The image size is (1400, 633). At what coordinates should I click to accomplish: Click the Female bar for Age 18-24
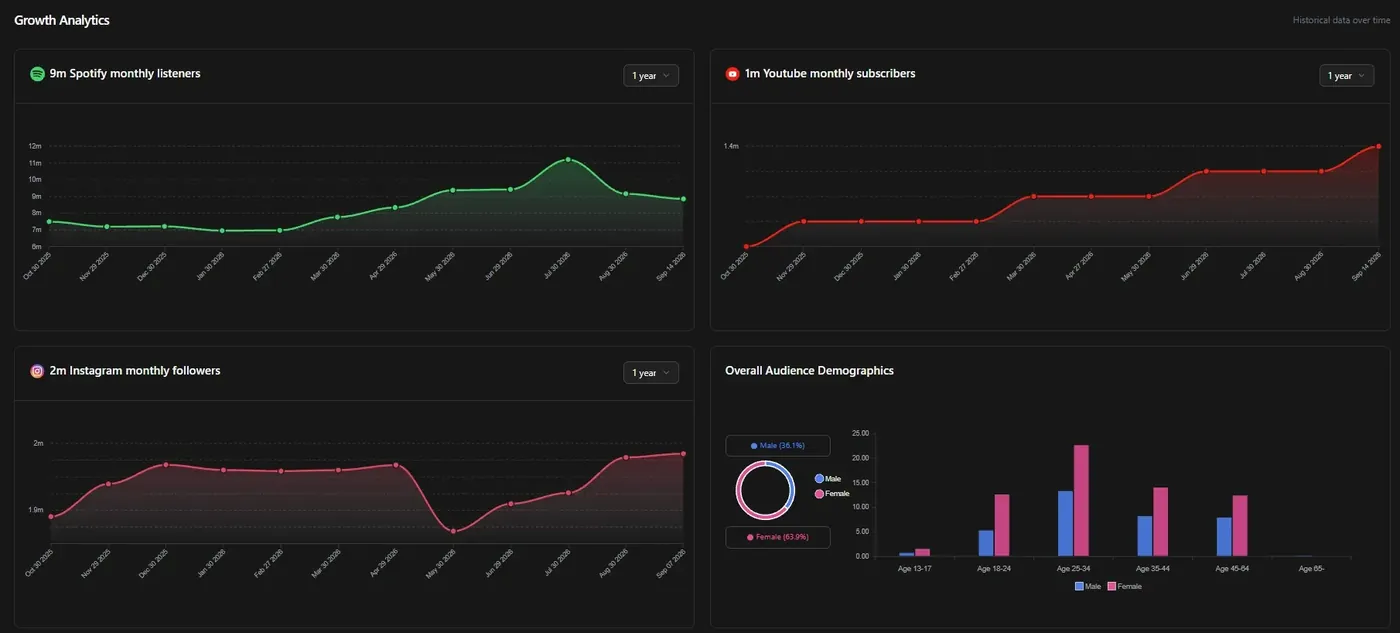[x=1002, y=526]
